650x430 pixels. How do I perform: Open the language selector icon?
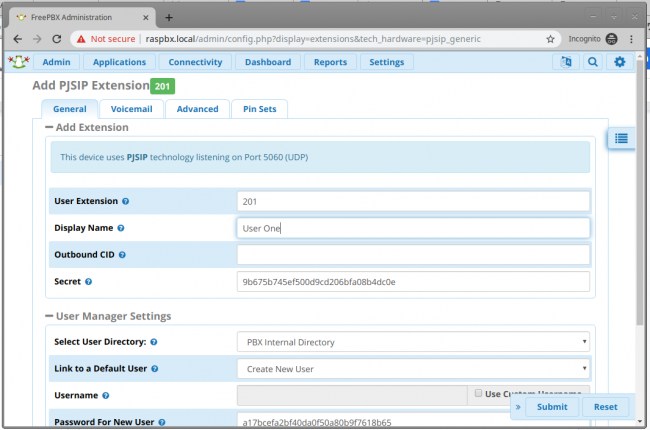567,62
